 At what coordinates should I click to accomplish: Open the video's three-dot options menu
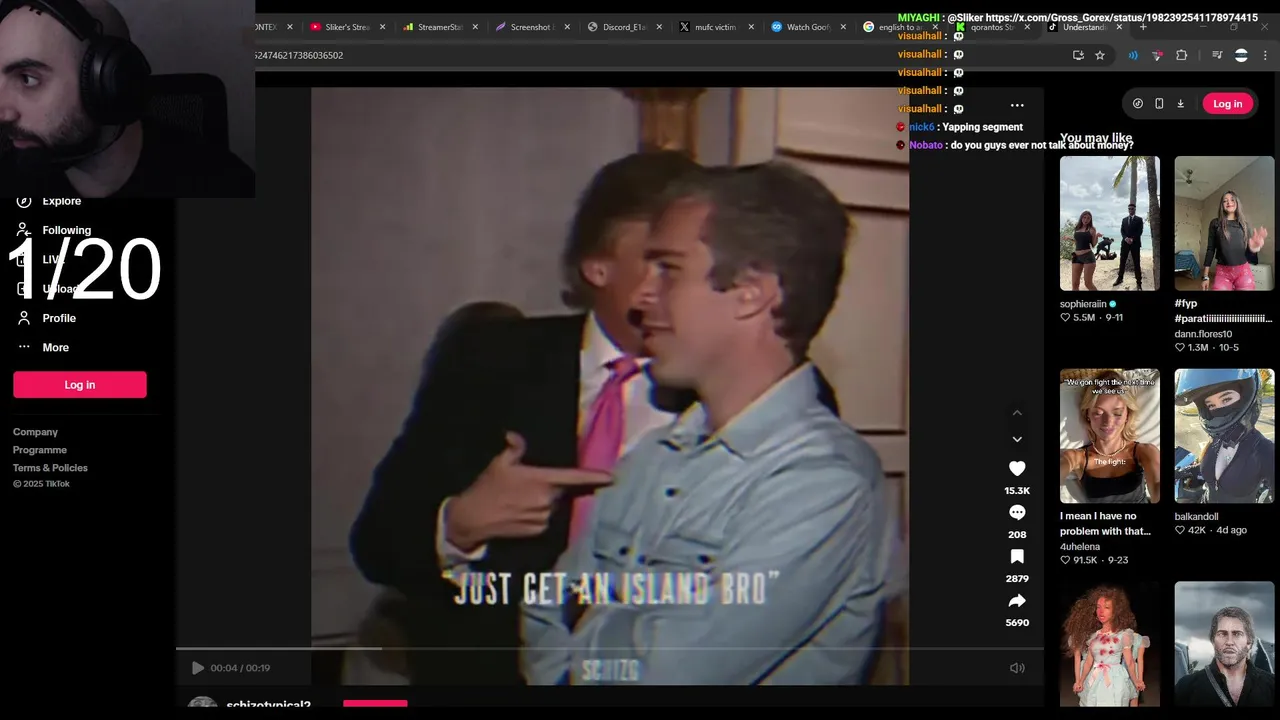click(x=1017, y=105)
